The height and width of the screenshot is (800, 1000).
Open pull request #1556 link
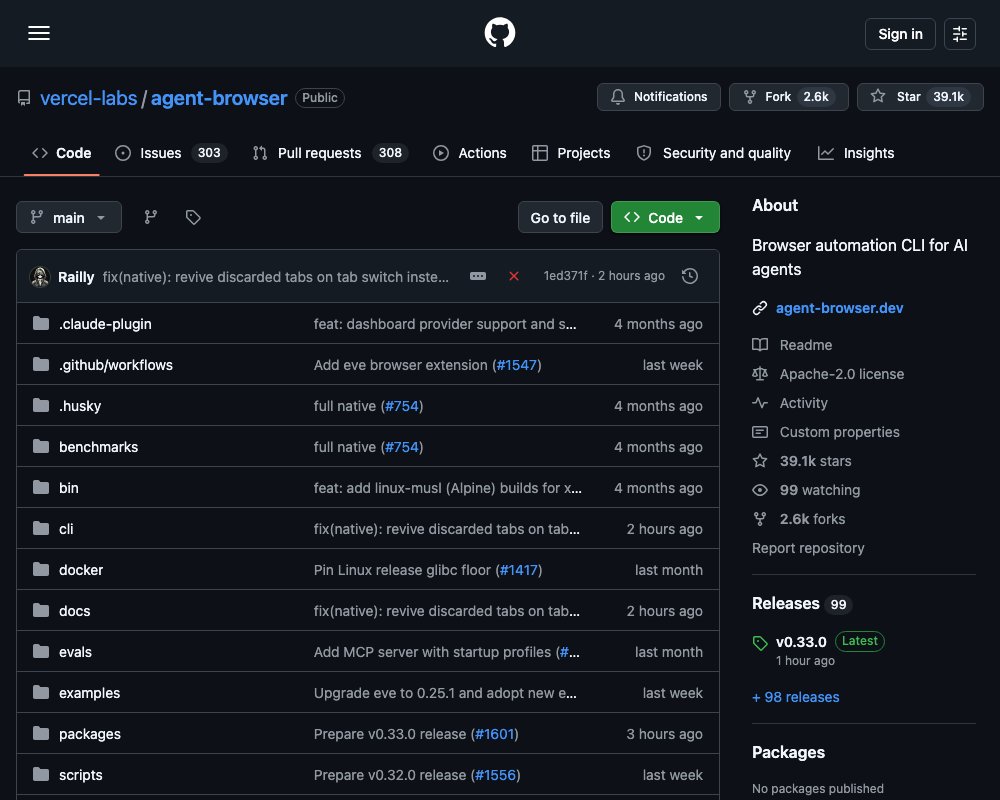pyautogui.click(x=496, y=775)
